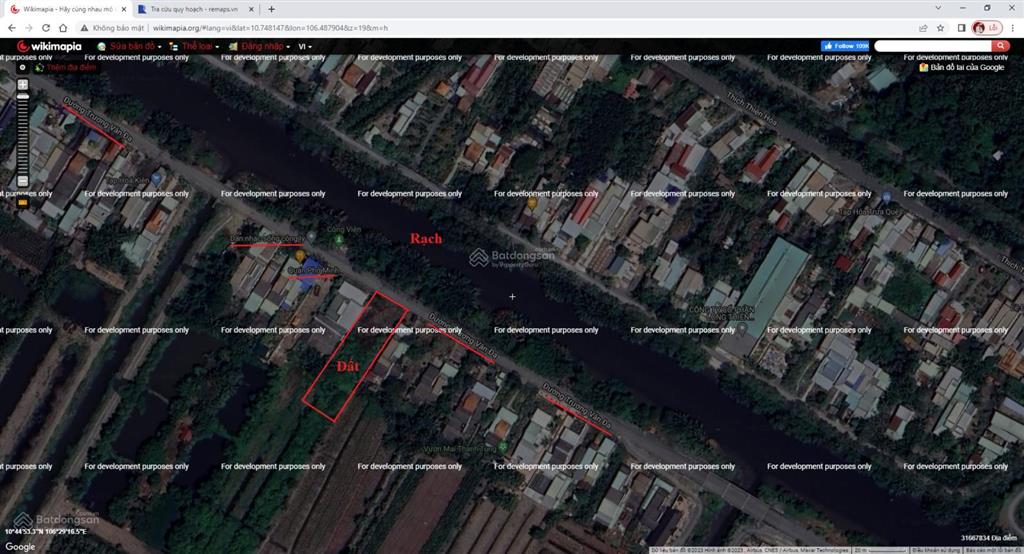1024x554 pixels.
Task: Open the Chrome three-dot menu
Action: [1013, 28]
